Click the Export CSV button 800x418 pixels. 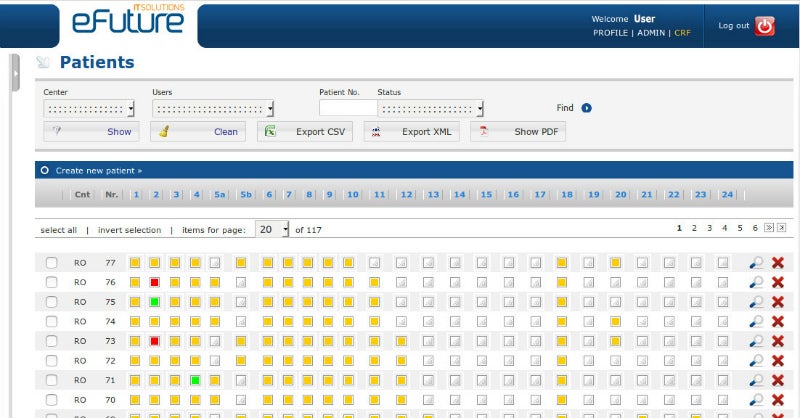pos(305,131)
